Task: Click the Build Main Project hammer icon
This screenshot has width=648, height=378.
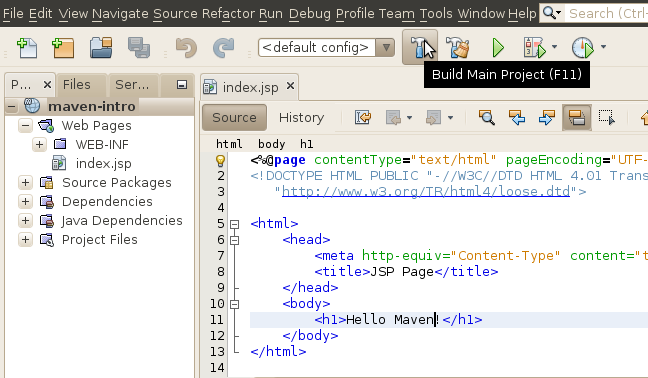Action: 420,47
